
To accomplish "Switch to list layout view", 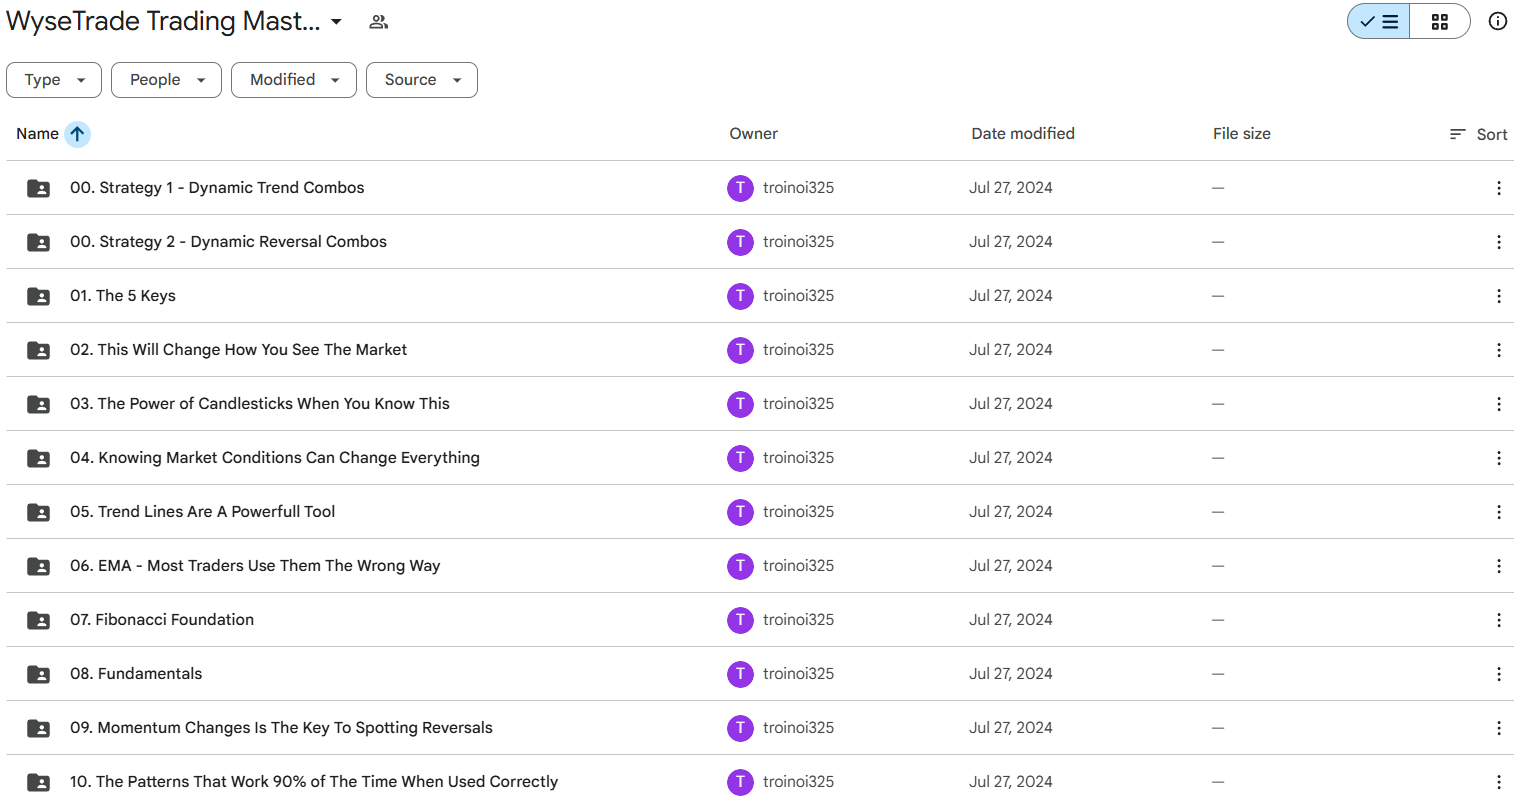I will 1379,21.
